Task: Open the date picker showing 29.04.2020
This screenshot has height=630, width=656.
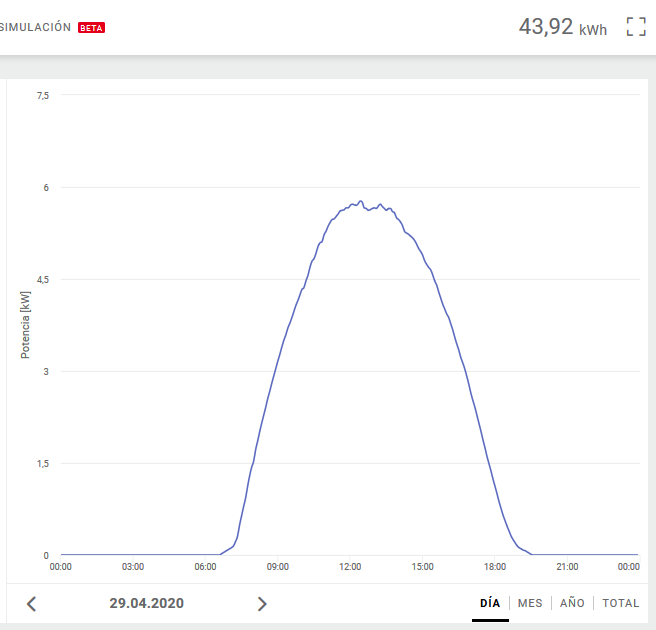Action: pyautogui.click(x=147, y=603)
